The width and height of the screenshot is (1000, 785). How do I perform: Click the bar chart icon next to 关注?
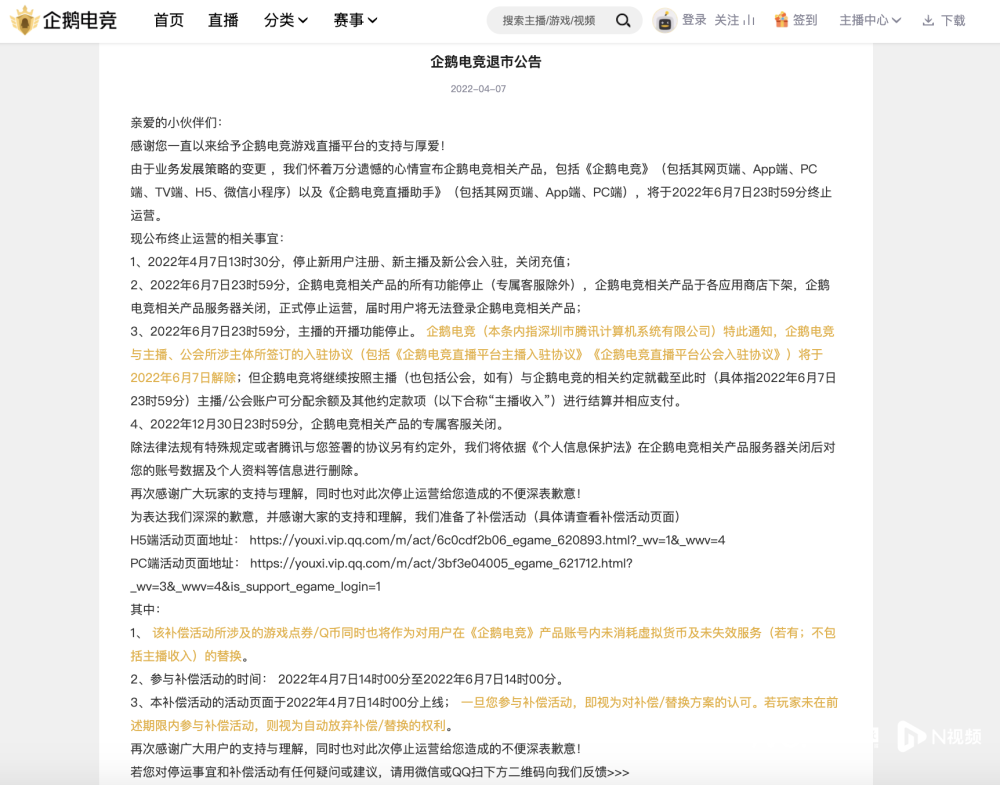coord(749,20)
